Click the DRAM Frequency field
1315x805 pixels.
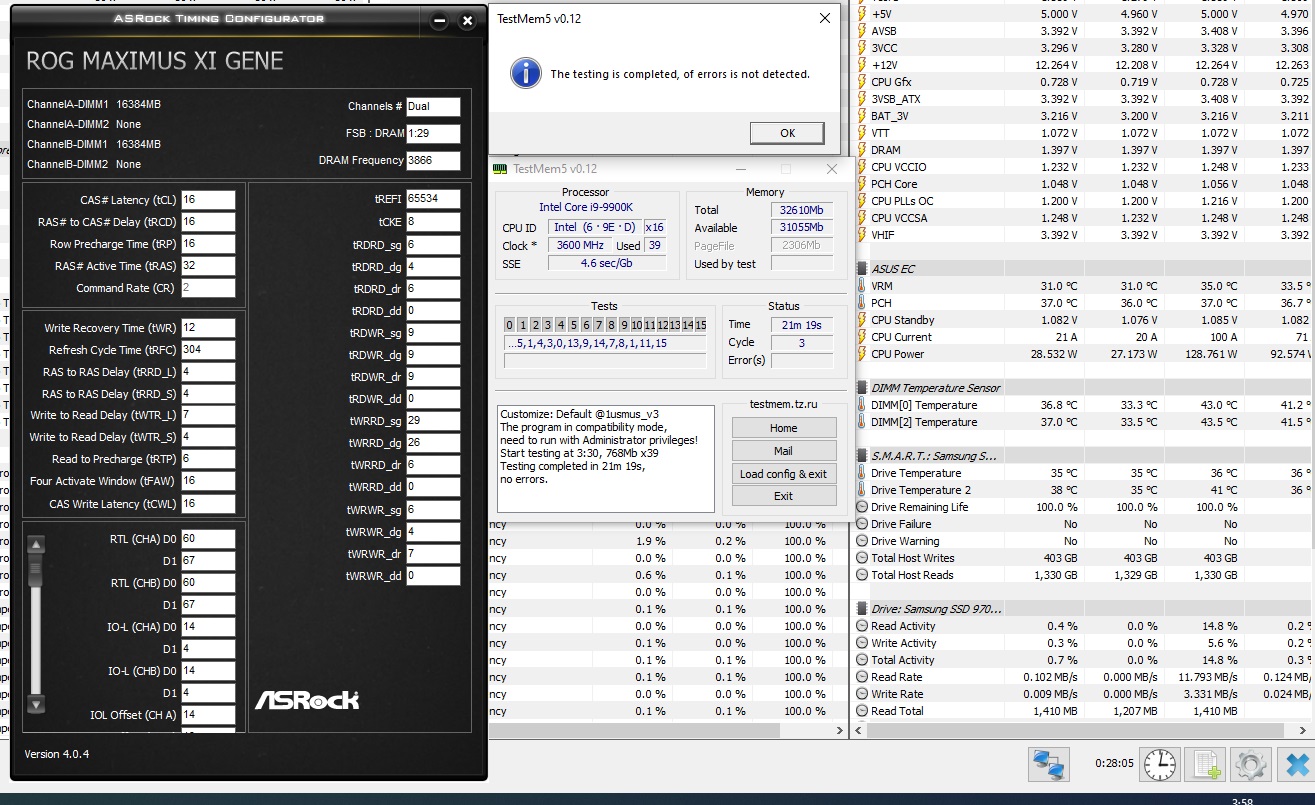coord(433,160)
